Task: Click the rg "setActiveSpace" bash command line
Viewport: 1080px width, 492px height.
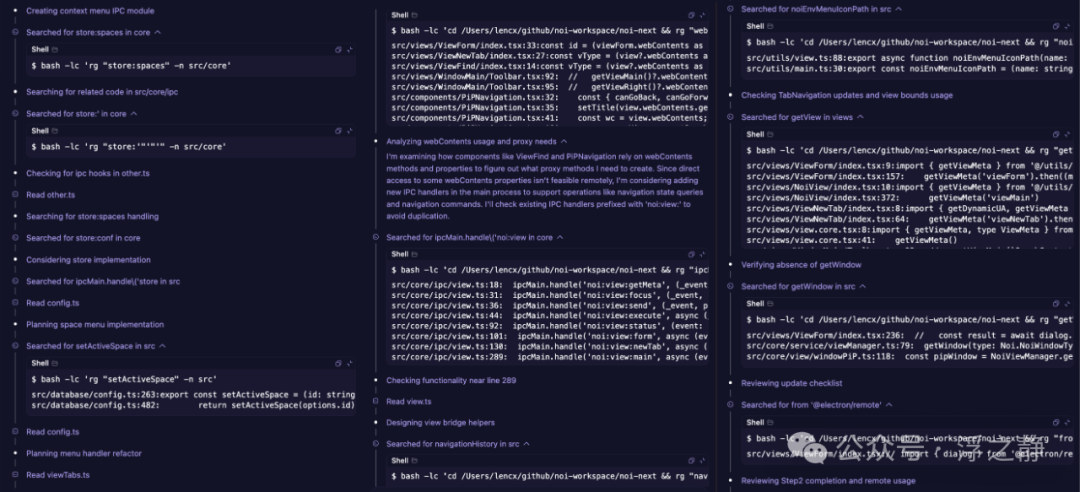Action: (124, 379)
